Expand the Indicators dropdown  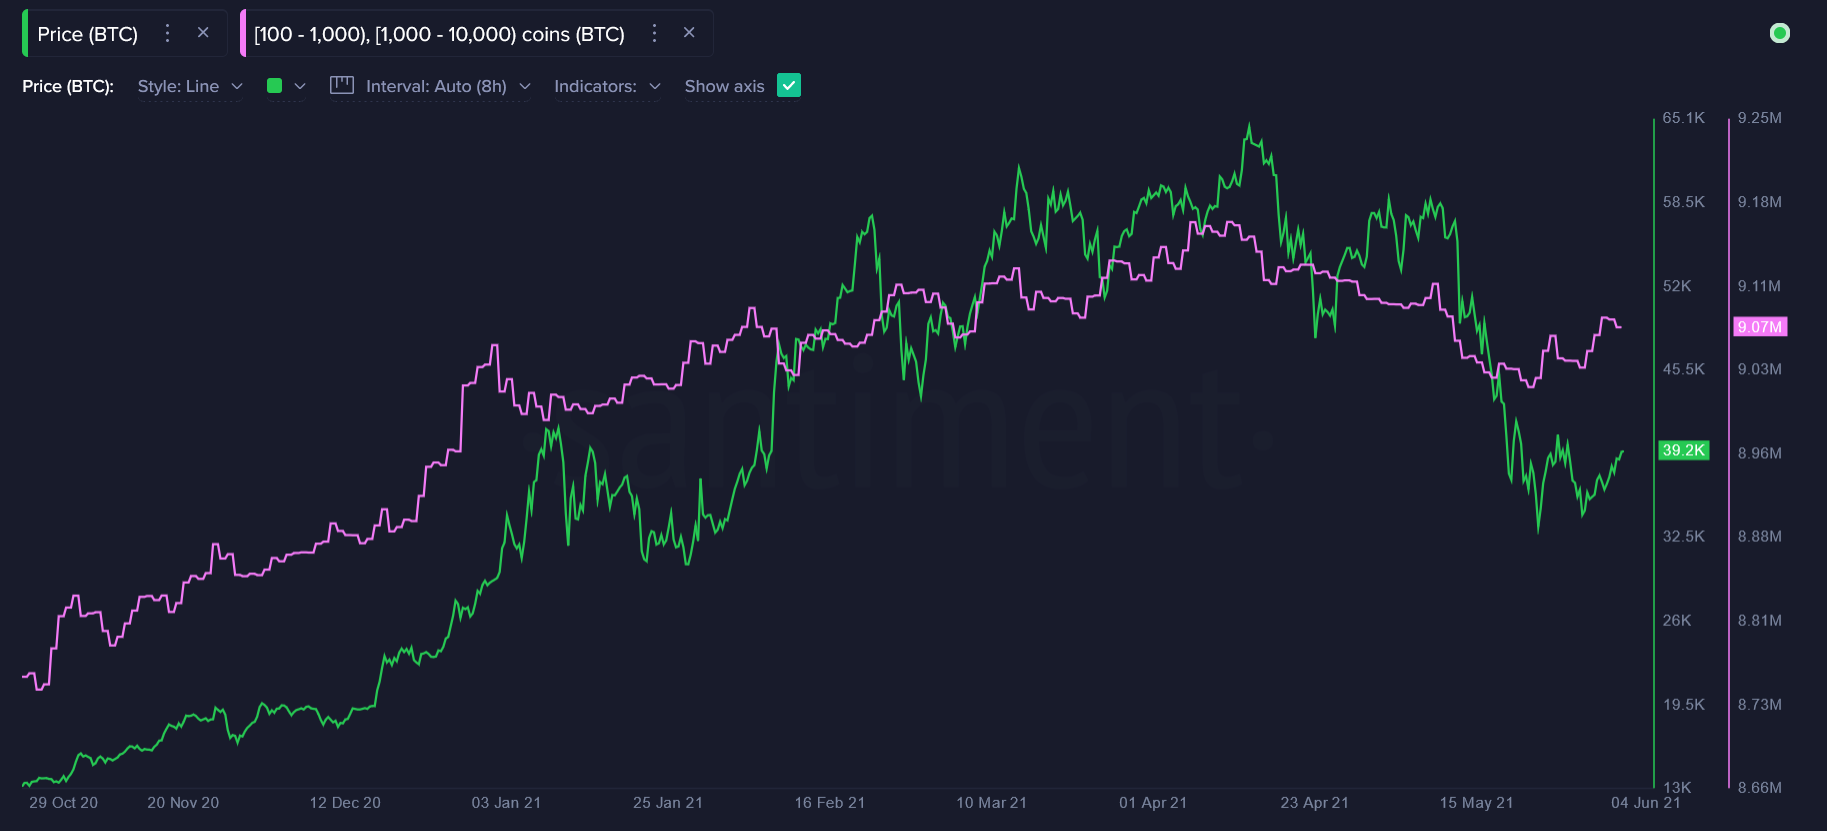(x=607, y=86)
